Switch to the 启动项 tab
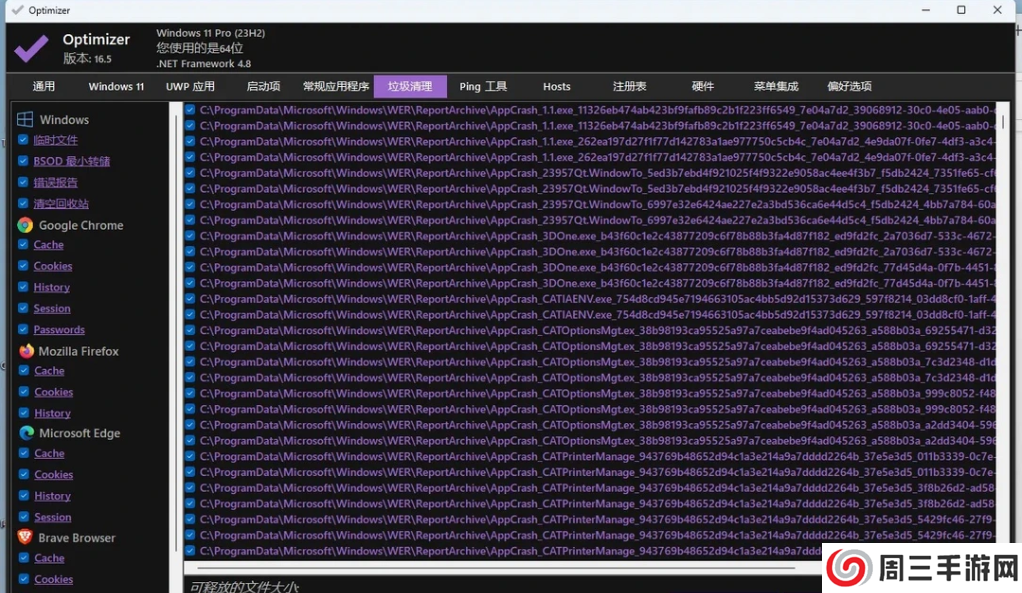This screenshot has height=593, width=1022. [263, 87]
